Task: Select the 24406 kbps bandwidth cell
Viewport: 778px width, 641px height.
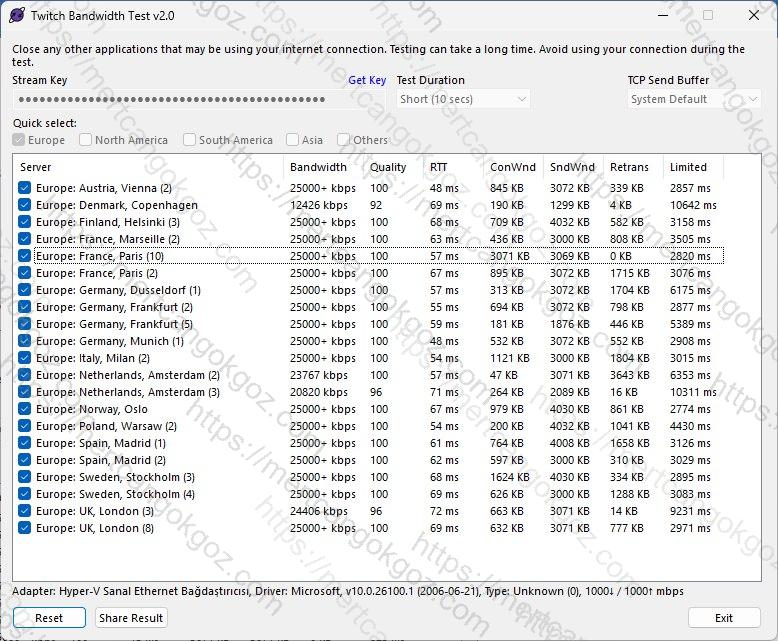Action: click(x=319, y=511)
